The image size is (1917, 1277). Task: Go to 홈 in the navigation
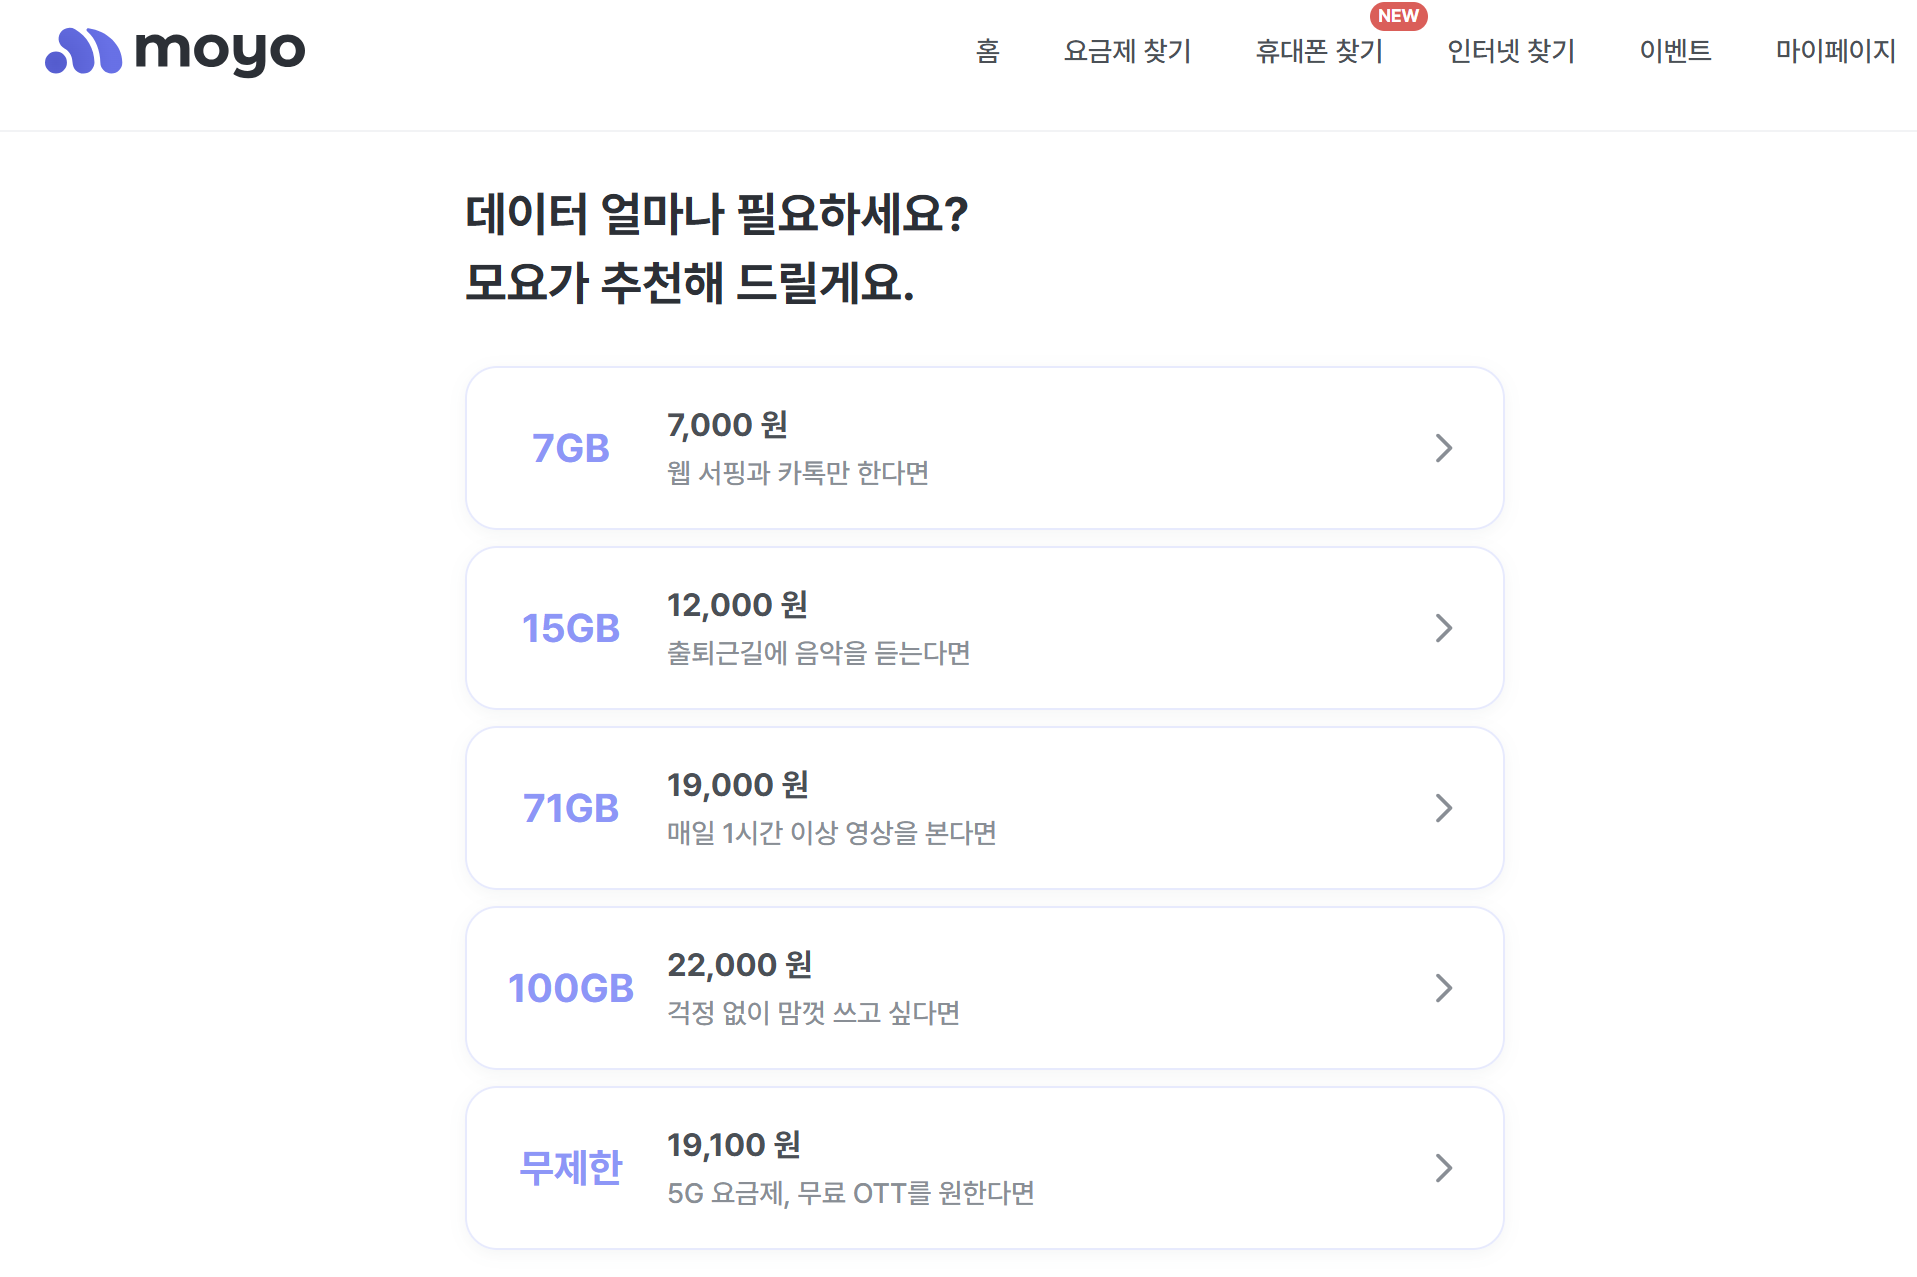click(988, 51)
